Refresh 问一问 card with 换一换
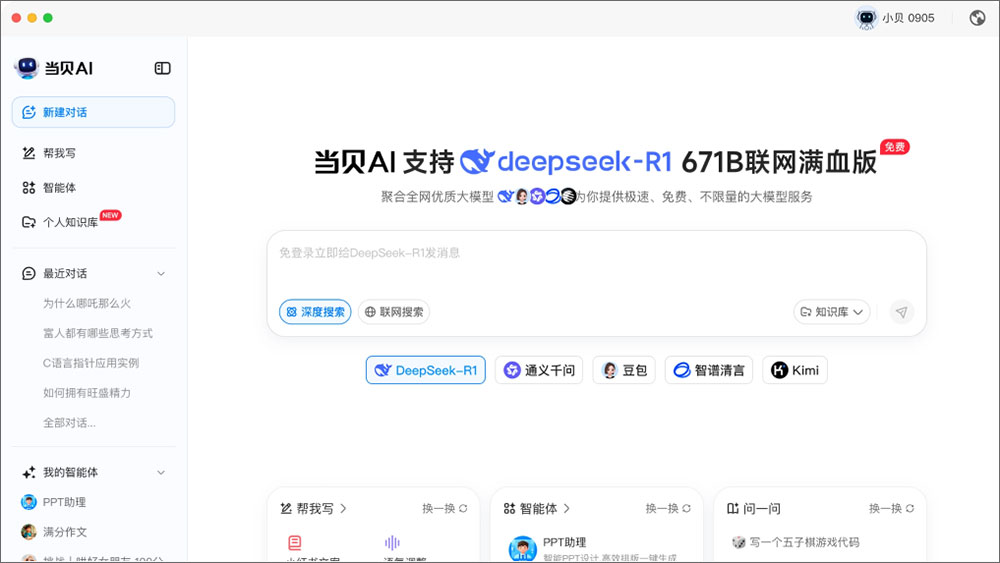1000x563 pixels. (891, 508)
